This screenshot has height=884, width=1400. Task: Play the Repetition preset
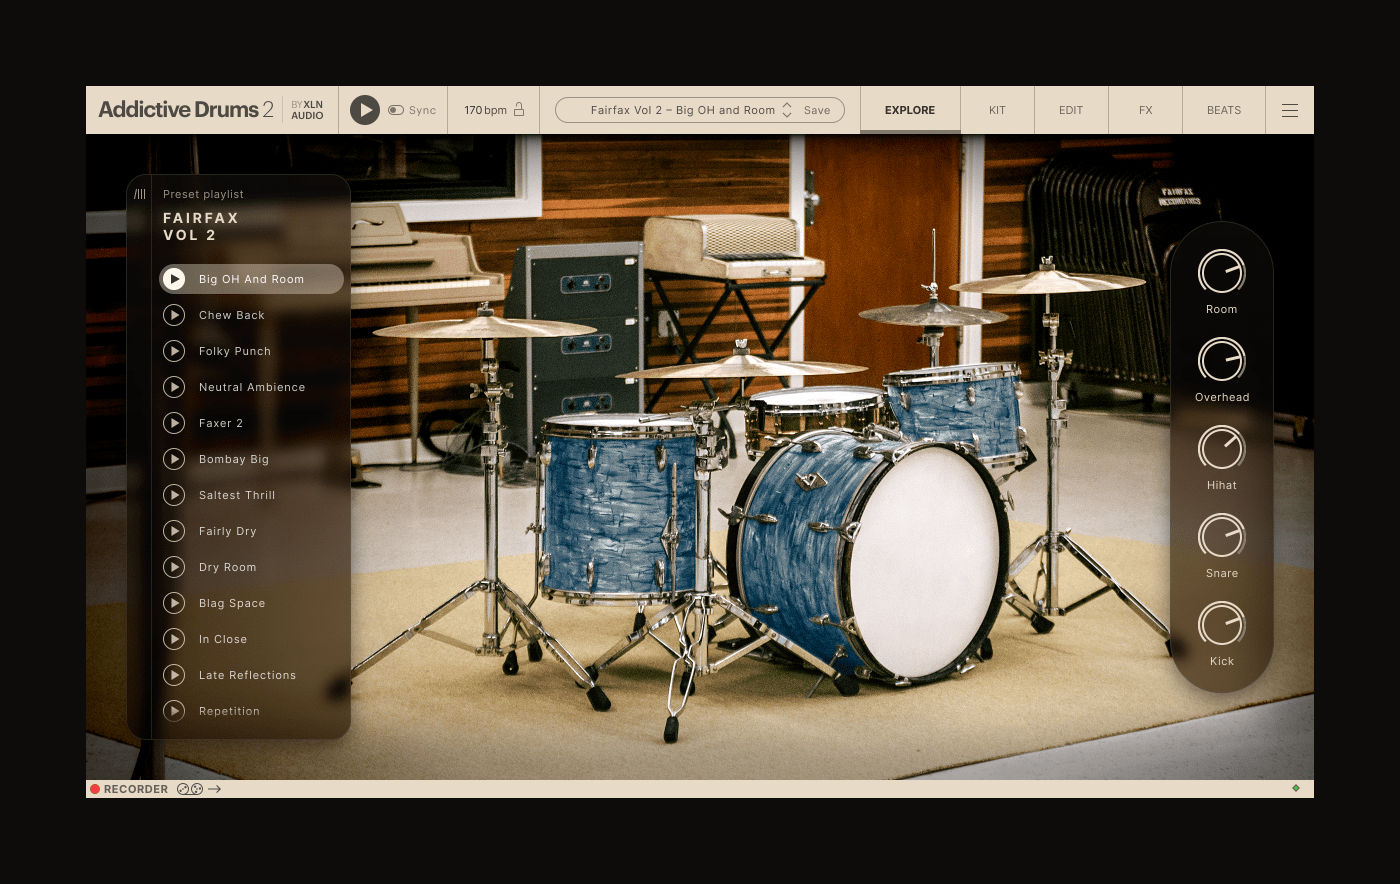click(x=174, y=711)
